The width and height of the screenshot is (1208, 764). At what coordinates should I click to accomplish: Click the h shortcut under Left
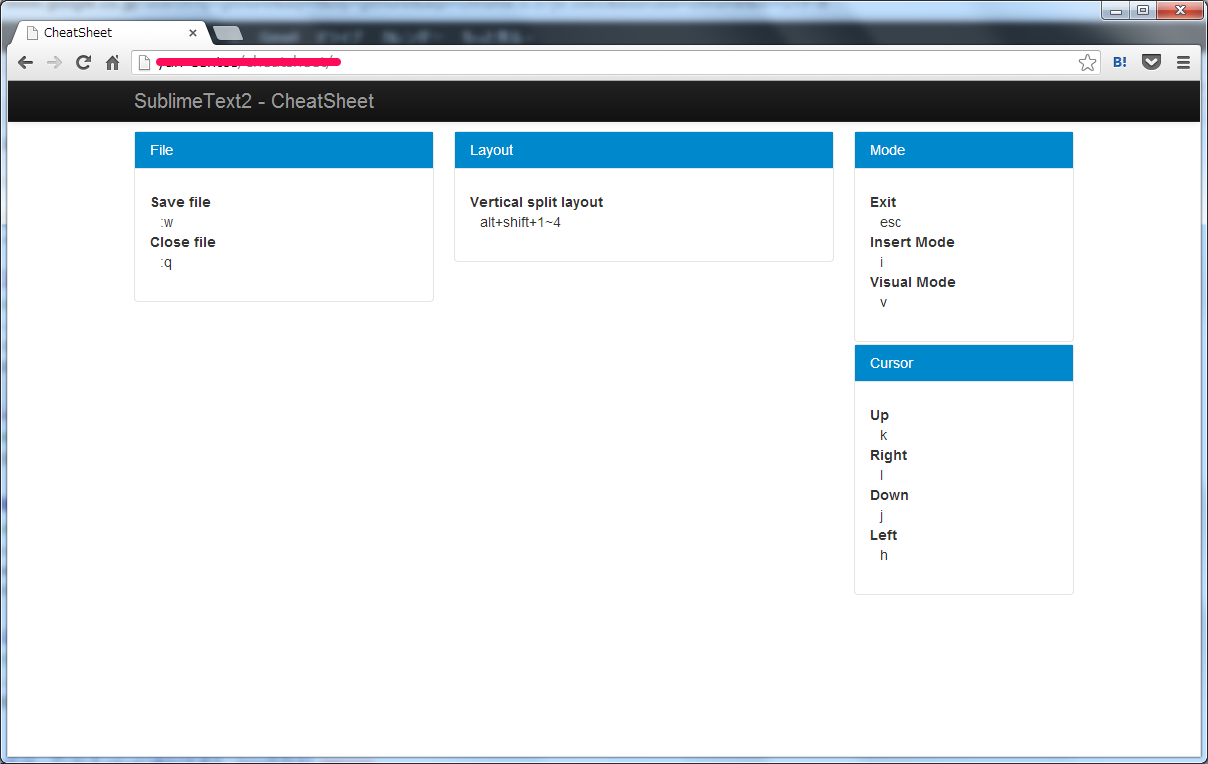[884, 555]
